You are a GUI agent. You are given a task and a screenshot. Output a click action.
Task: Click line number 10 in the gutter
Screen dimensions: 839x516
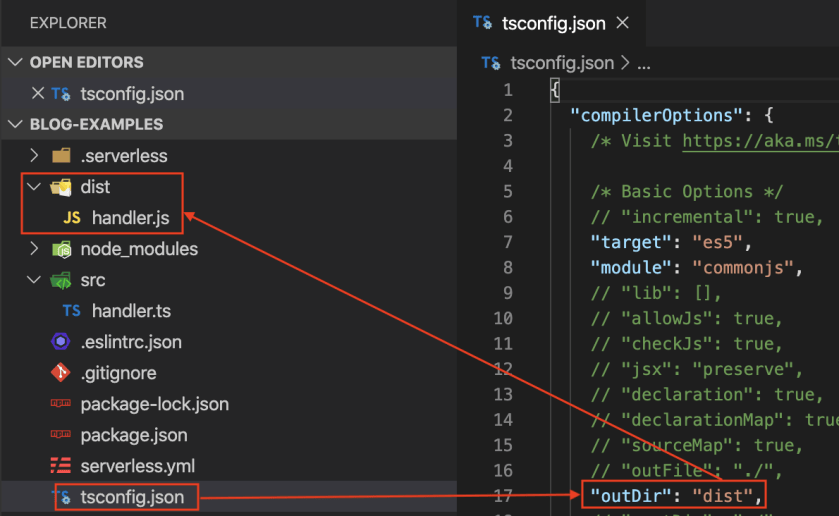(503, 318)
